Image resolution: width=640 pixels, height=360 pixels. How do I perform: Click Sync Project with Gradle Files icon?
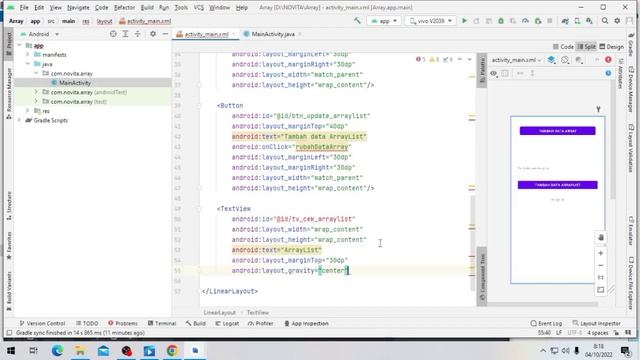[565, 21]
